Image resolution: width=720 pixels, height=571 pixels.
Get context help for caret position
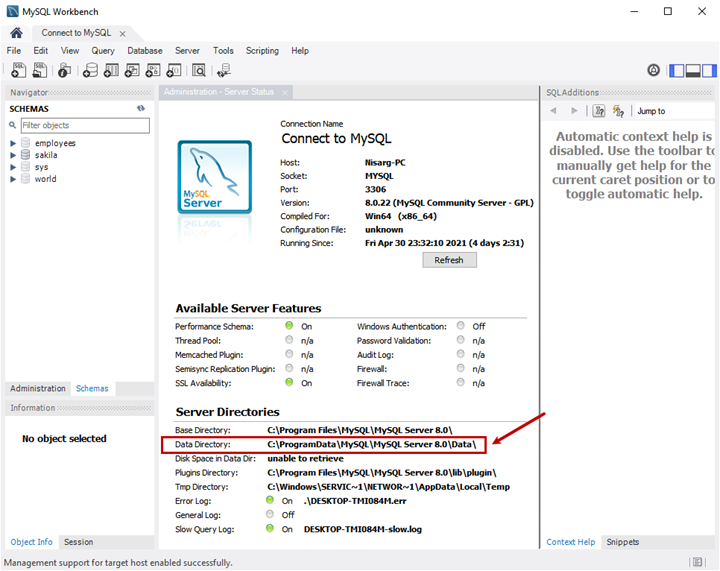coord(599,111)
